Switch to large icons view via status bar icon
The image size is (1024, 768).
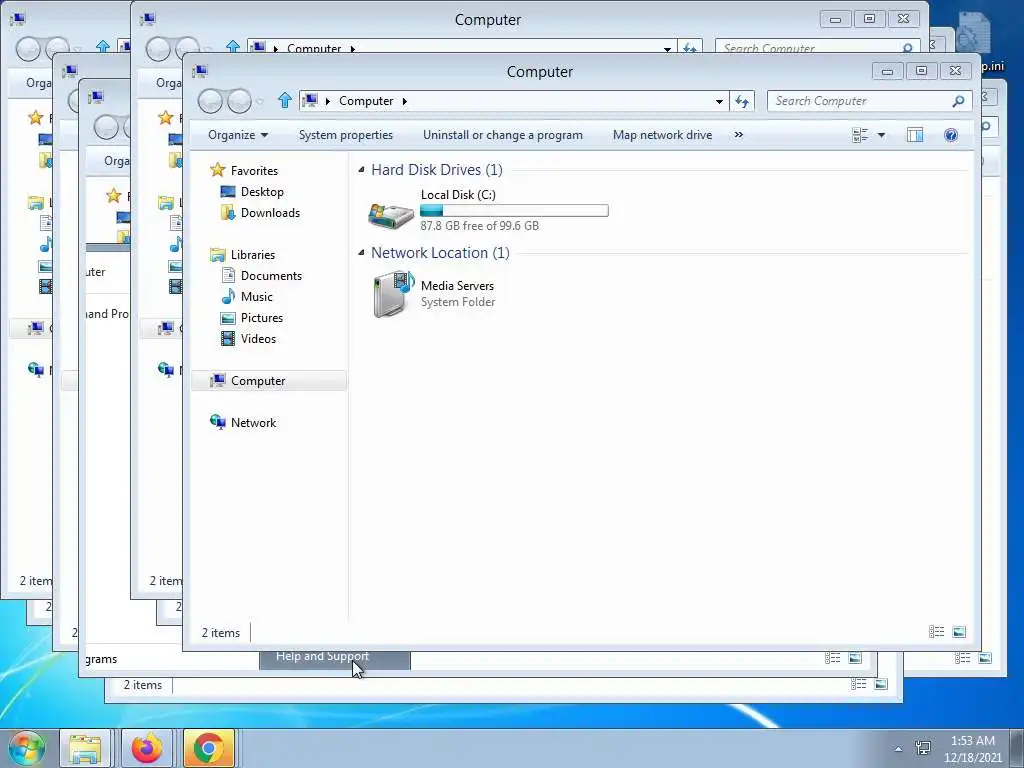[x=959, y=632]
